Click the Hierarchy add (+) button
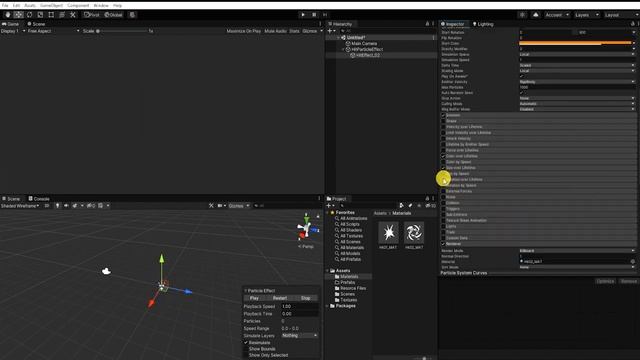This screenshot has width=640, height=360. [x=331, y=31]
